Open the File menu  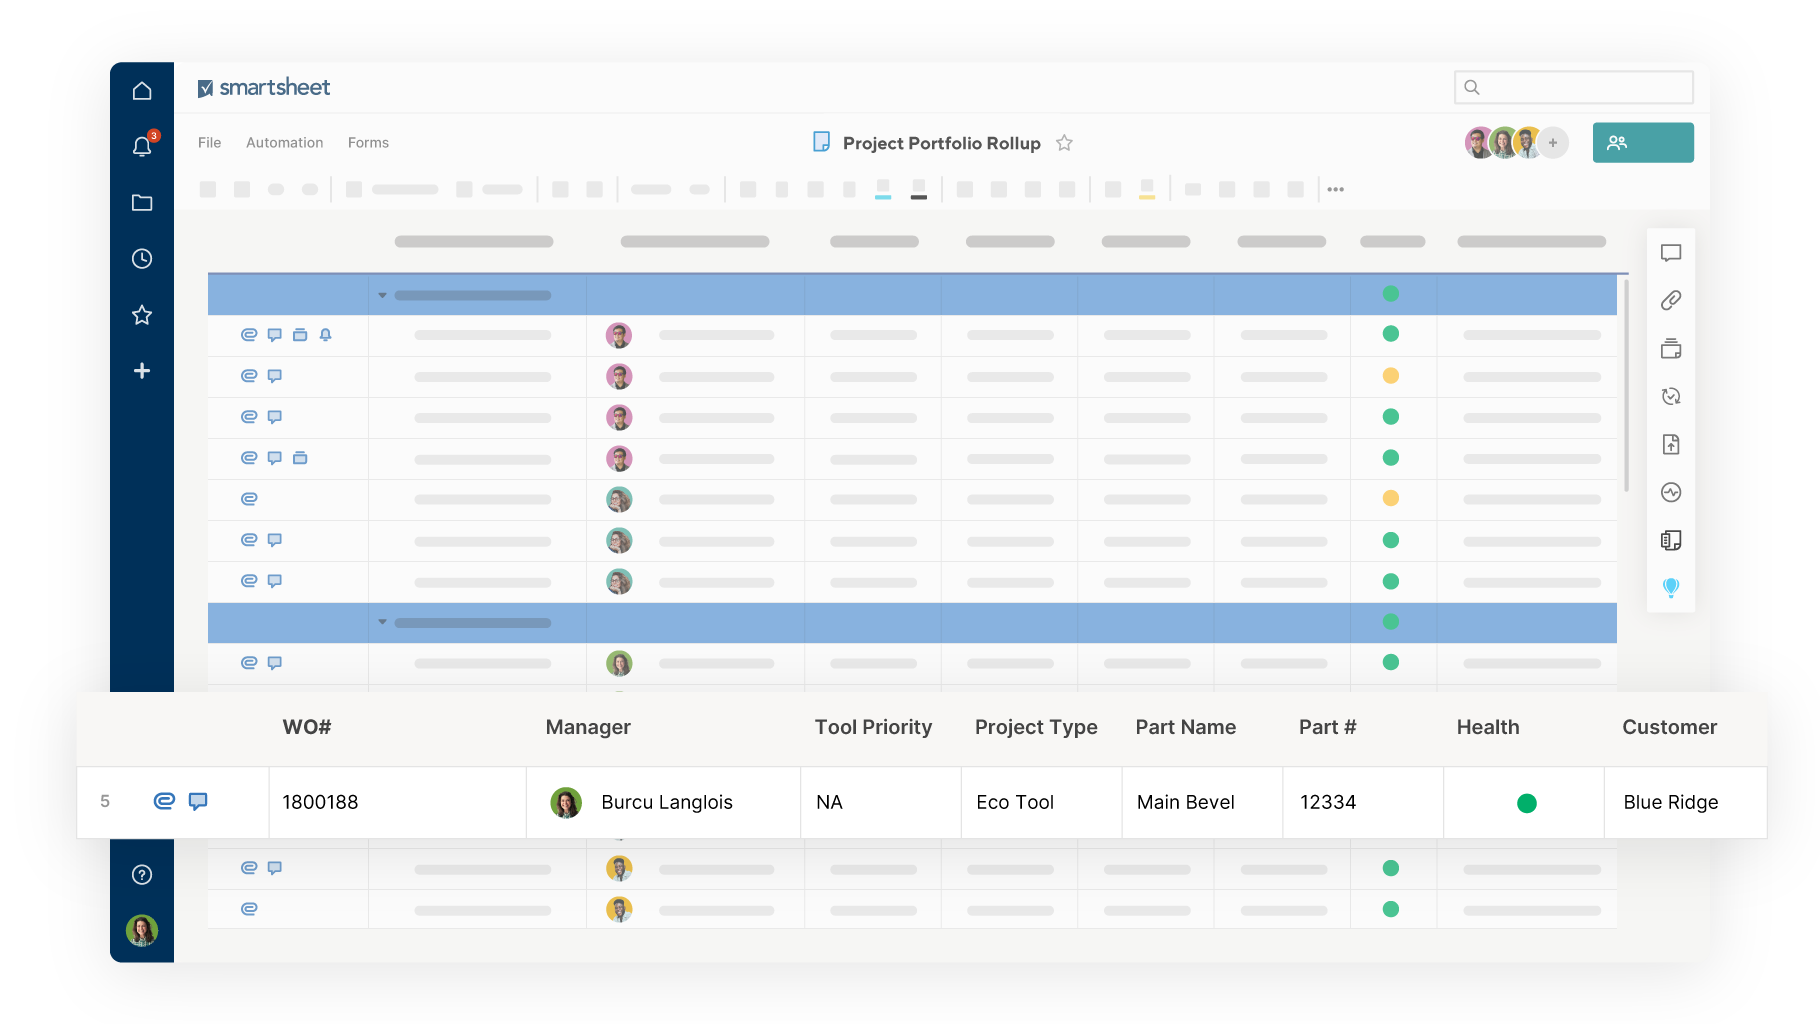click(x=209, y=143)
